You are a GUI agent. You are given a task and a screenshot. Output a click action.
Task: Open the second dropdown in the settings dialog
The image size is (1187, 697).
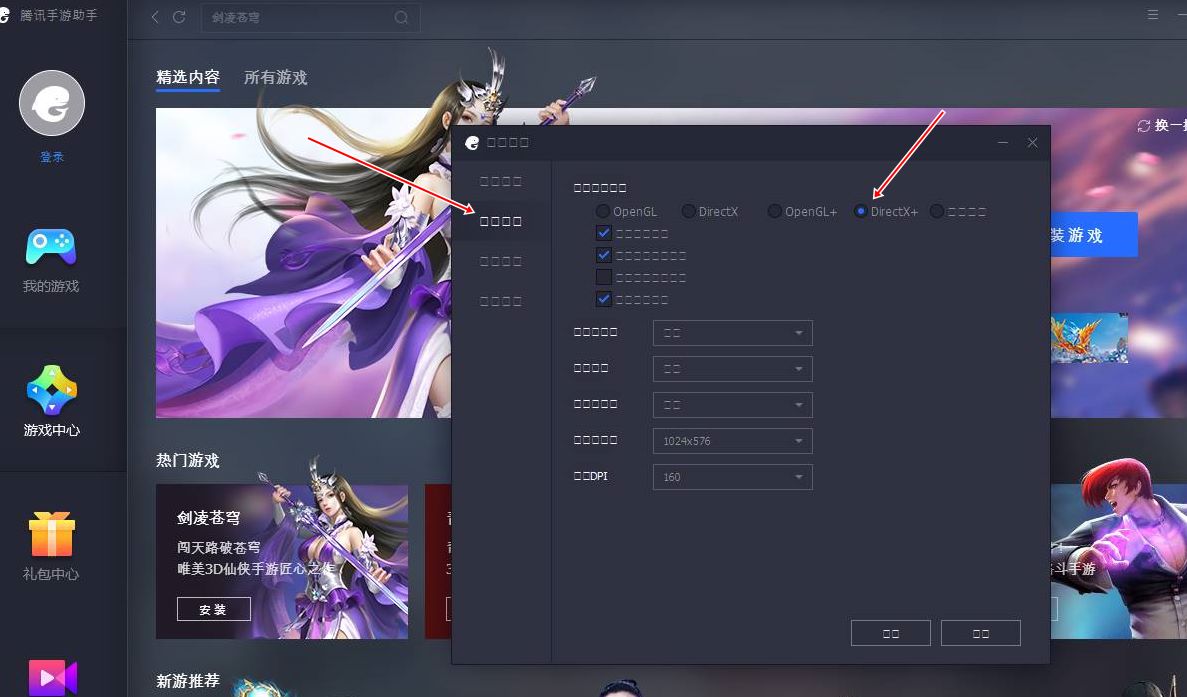733,369
